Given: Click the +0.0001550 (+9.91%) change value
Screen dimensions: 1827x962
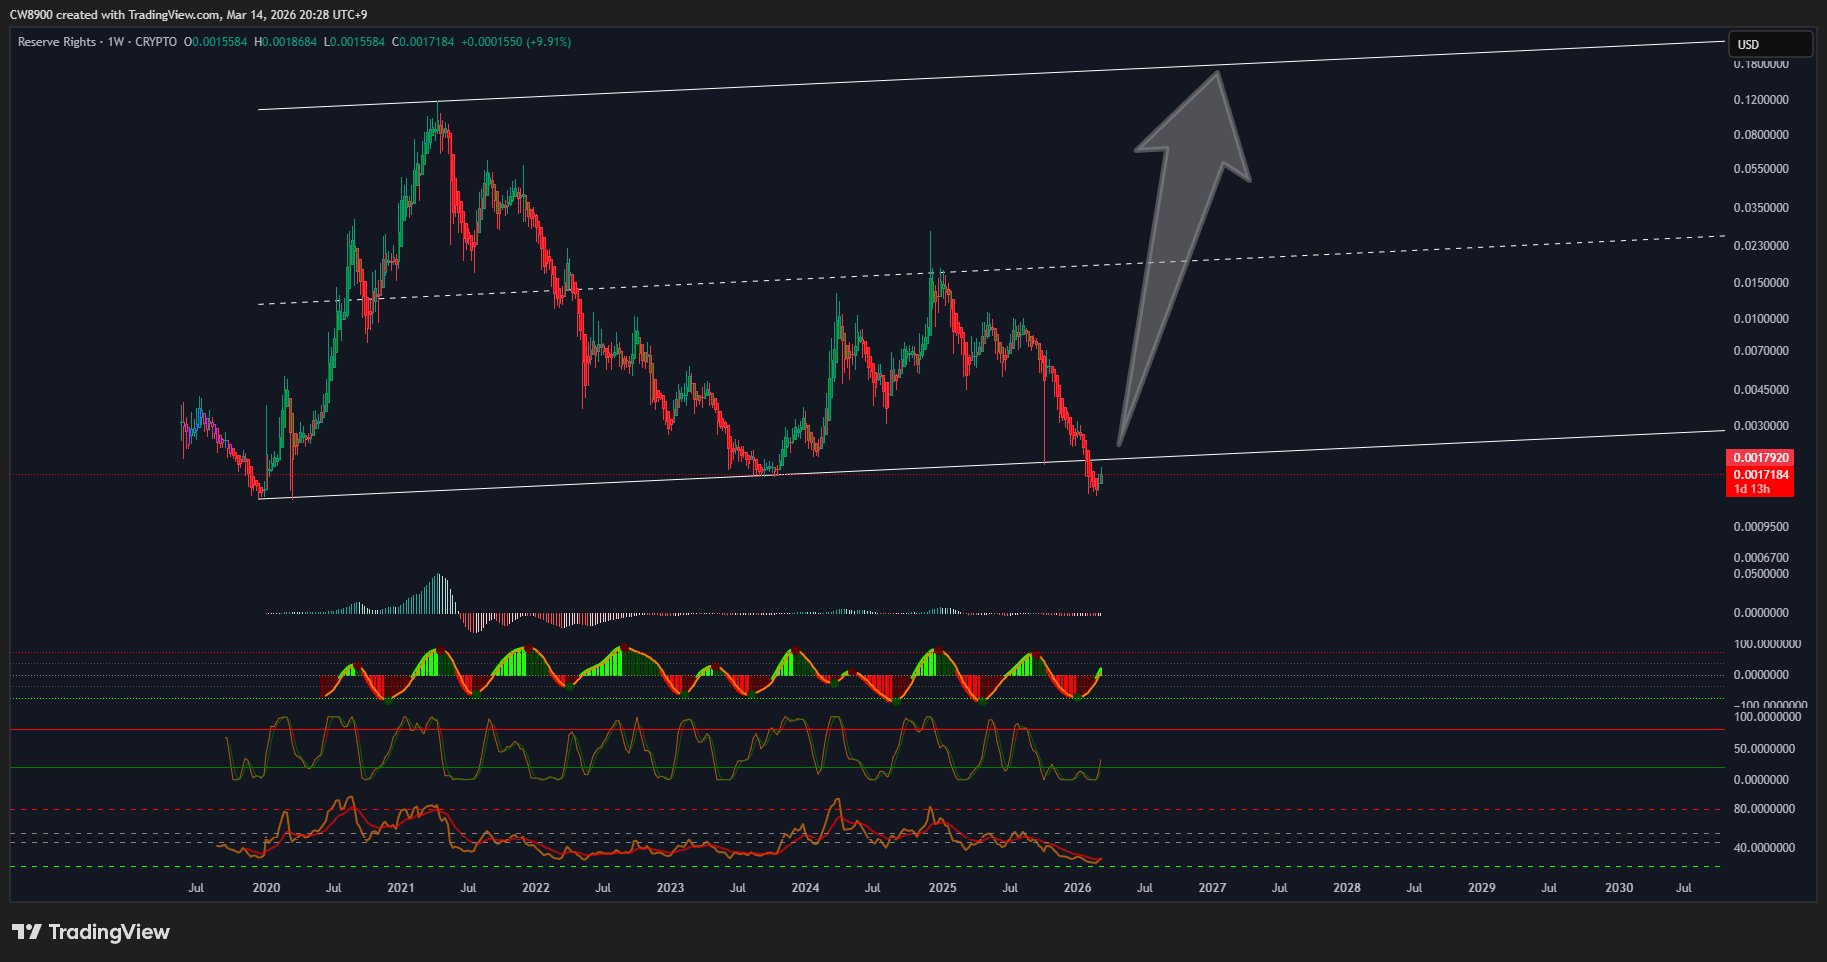Looking at the screenshot, I should point(516,42).
